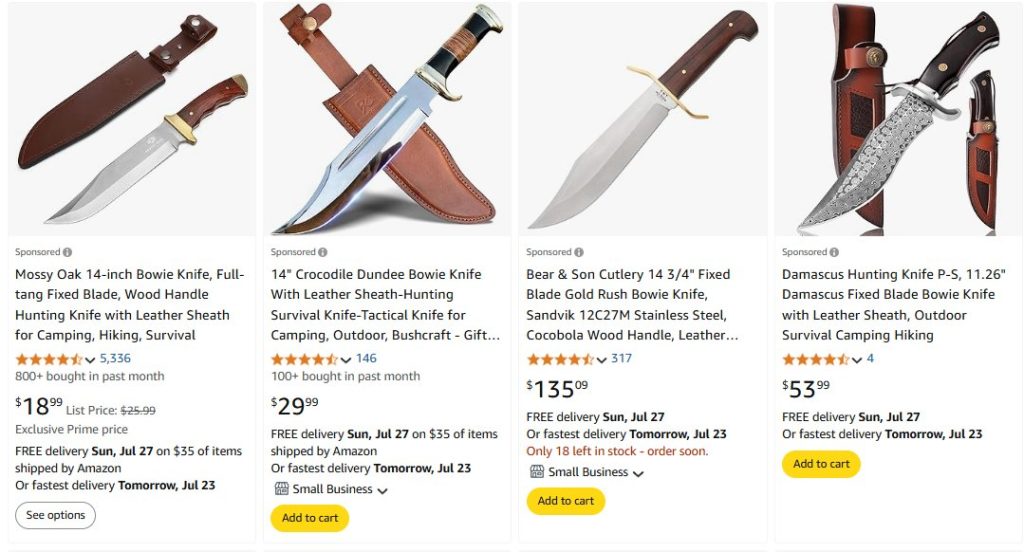Click the Small Business badge icon under Bear & Son knife
The image size is (1024, 552).
point(536,472)
